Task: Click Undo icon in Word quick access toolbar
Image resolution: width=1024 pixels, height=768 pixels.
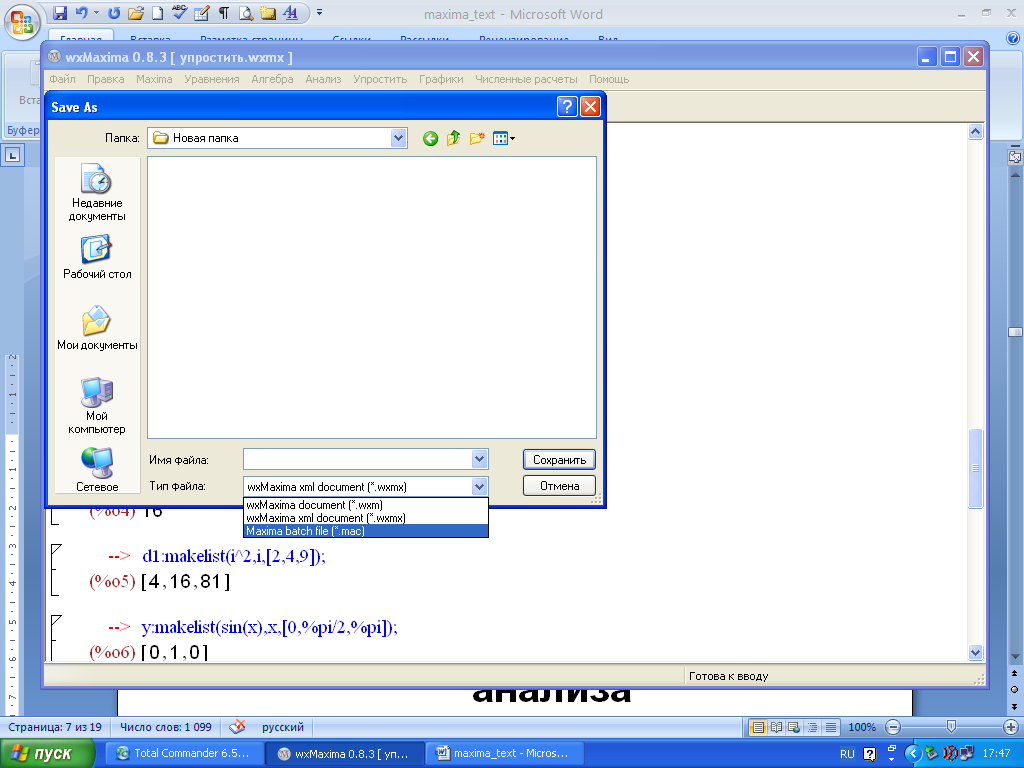Action: click(82, 12)
